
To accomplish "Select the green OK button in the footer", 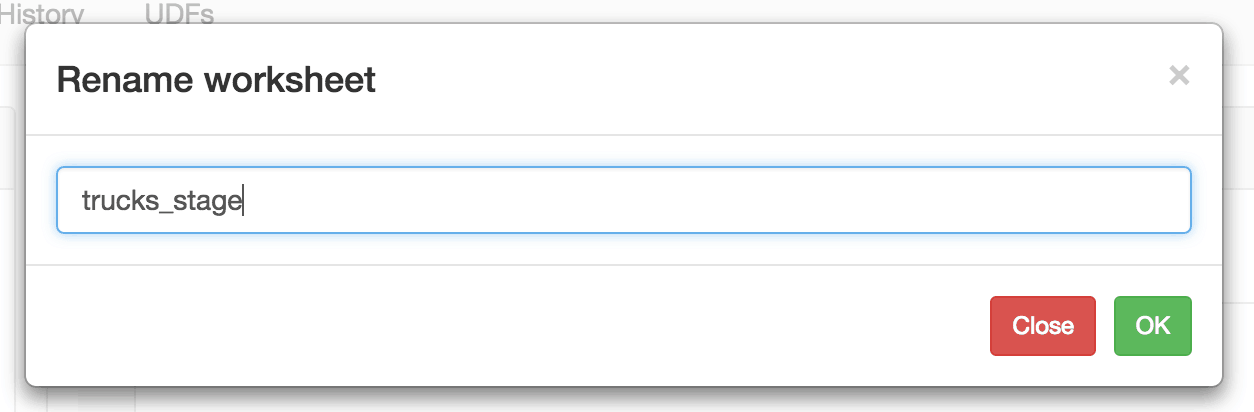I will (1153, 326).
